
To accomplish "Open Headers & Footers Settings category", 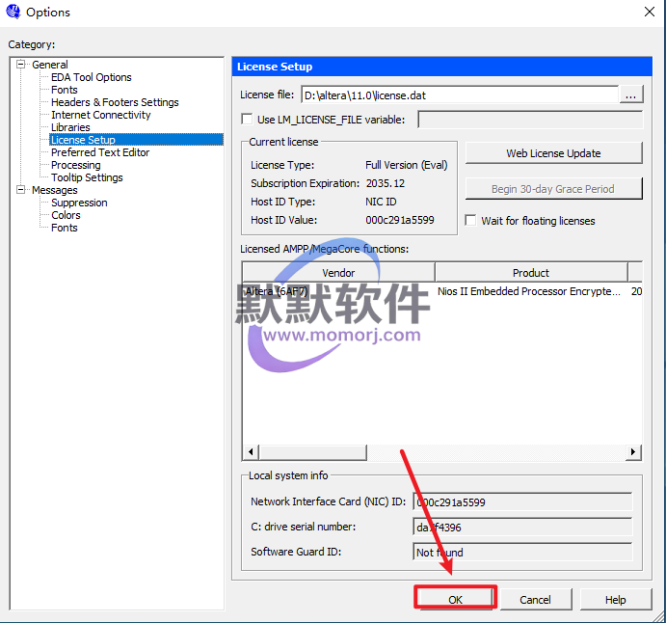I will (x=115, y=102).
